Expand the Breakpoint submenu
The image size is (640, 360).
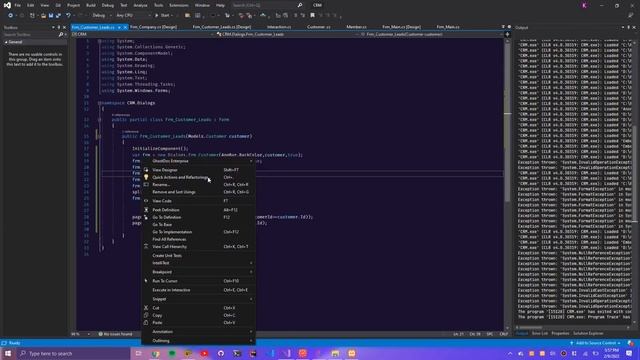pos(198,272)
